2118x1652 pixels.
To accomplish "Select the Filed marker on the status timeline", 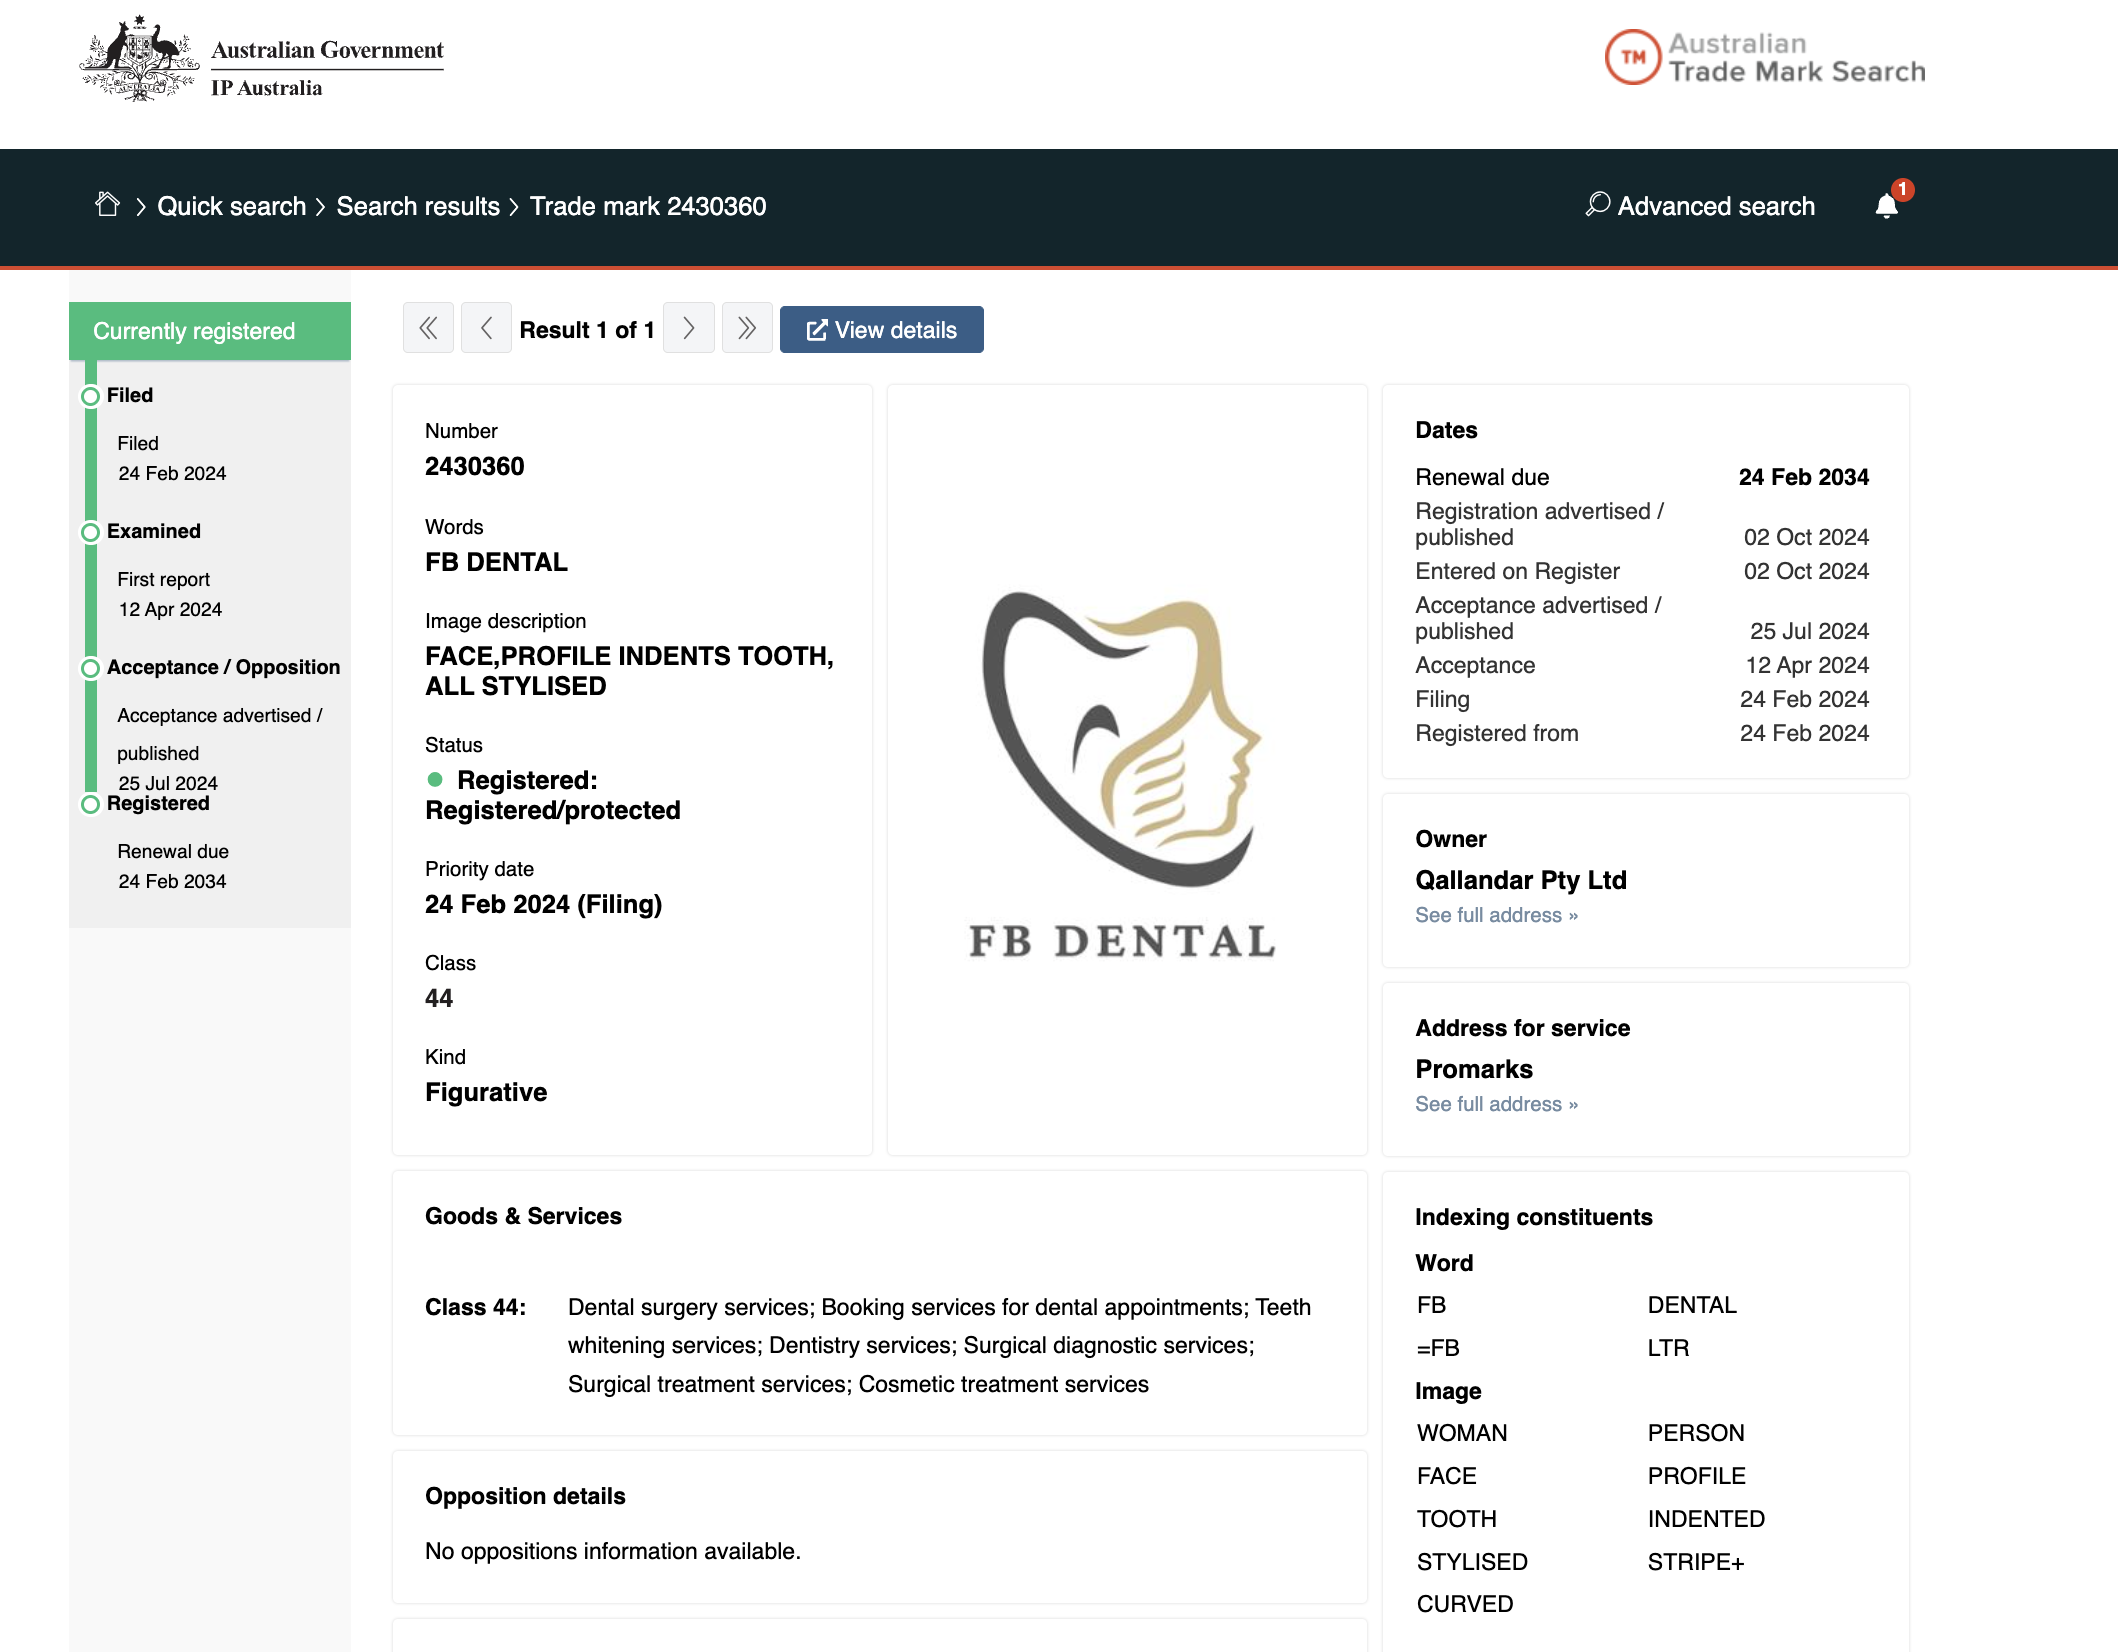I will pos(89,394).
